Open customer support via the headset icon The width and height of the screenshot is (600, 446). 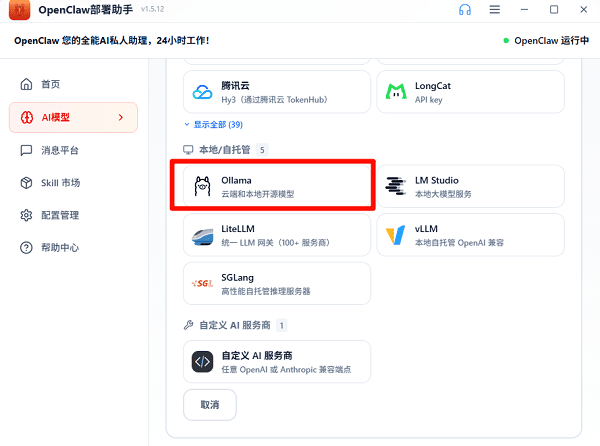[465, 10]
